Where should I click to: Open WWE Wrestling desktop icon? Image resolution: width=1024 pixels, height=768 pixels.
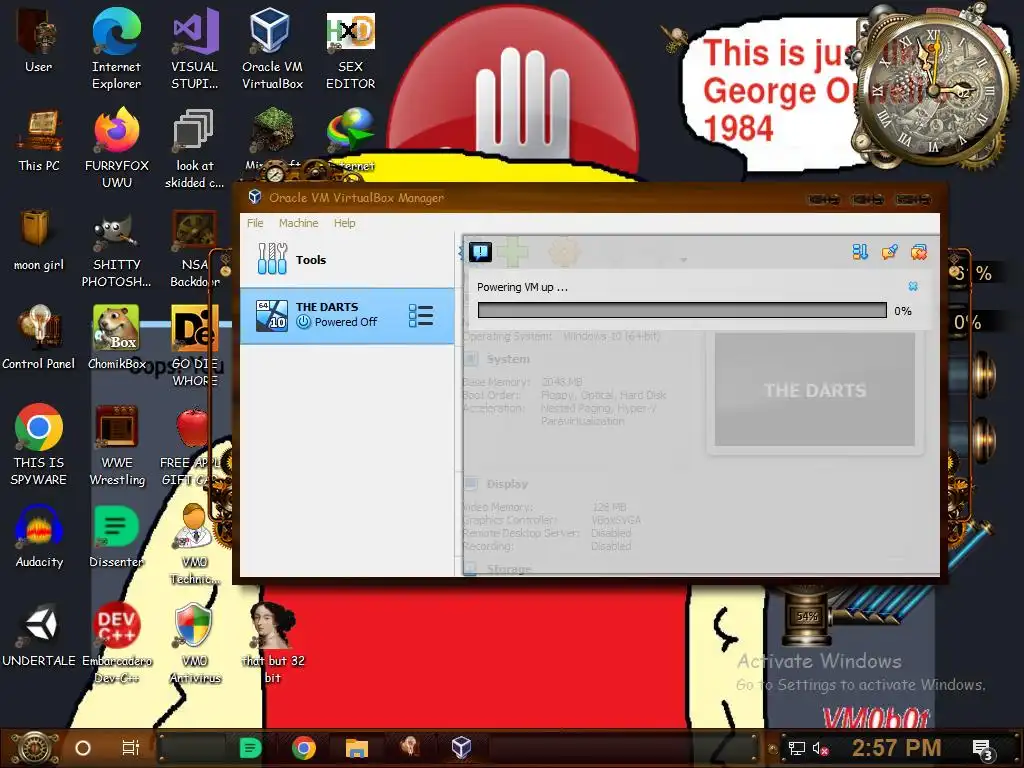tap(117, 445)
